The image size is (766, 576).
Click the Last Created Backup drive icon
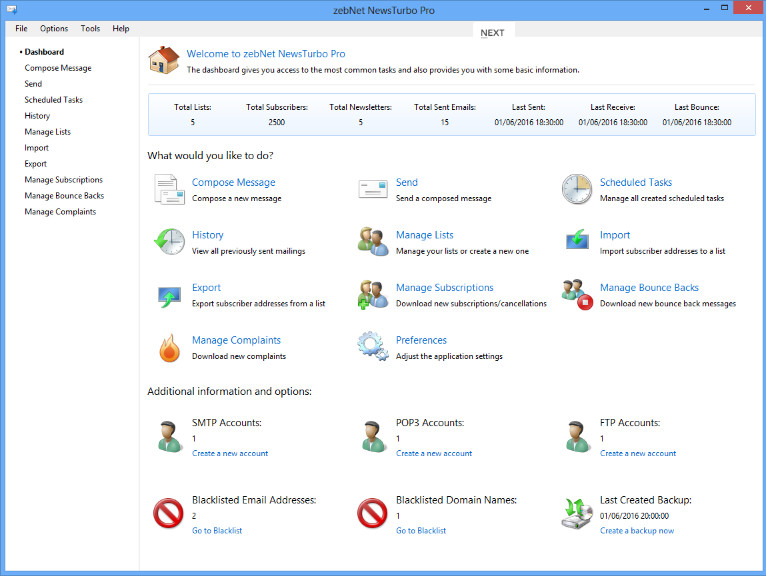click(x=577, y=513)
